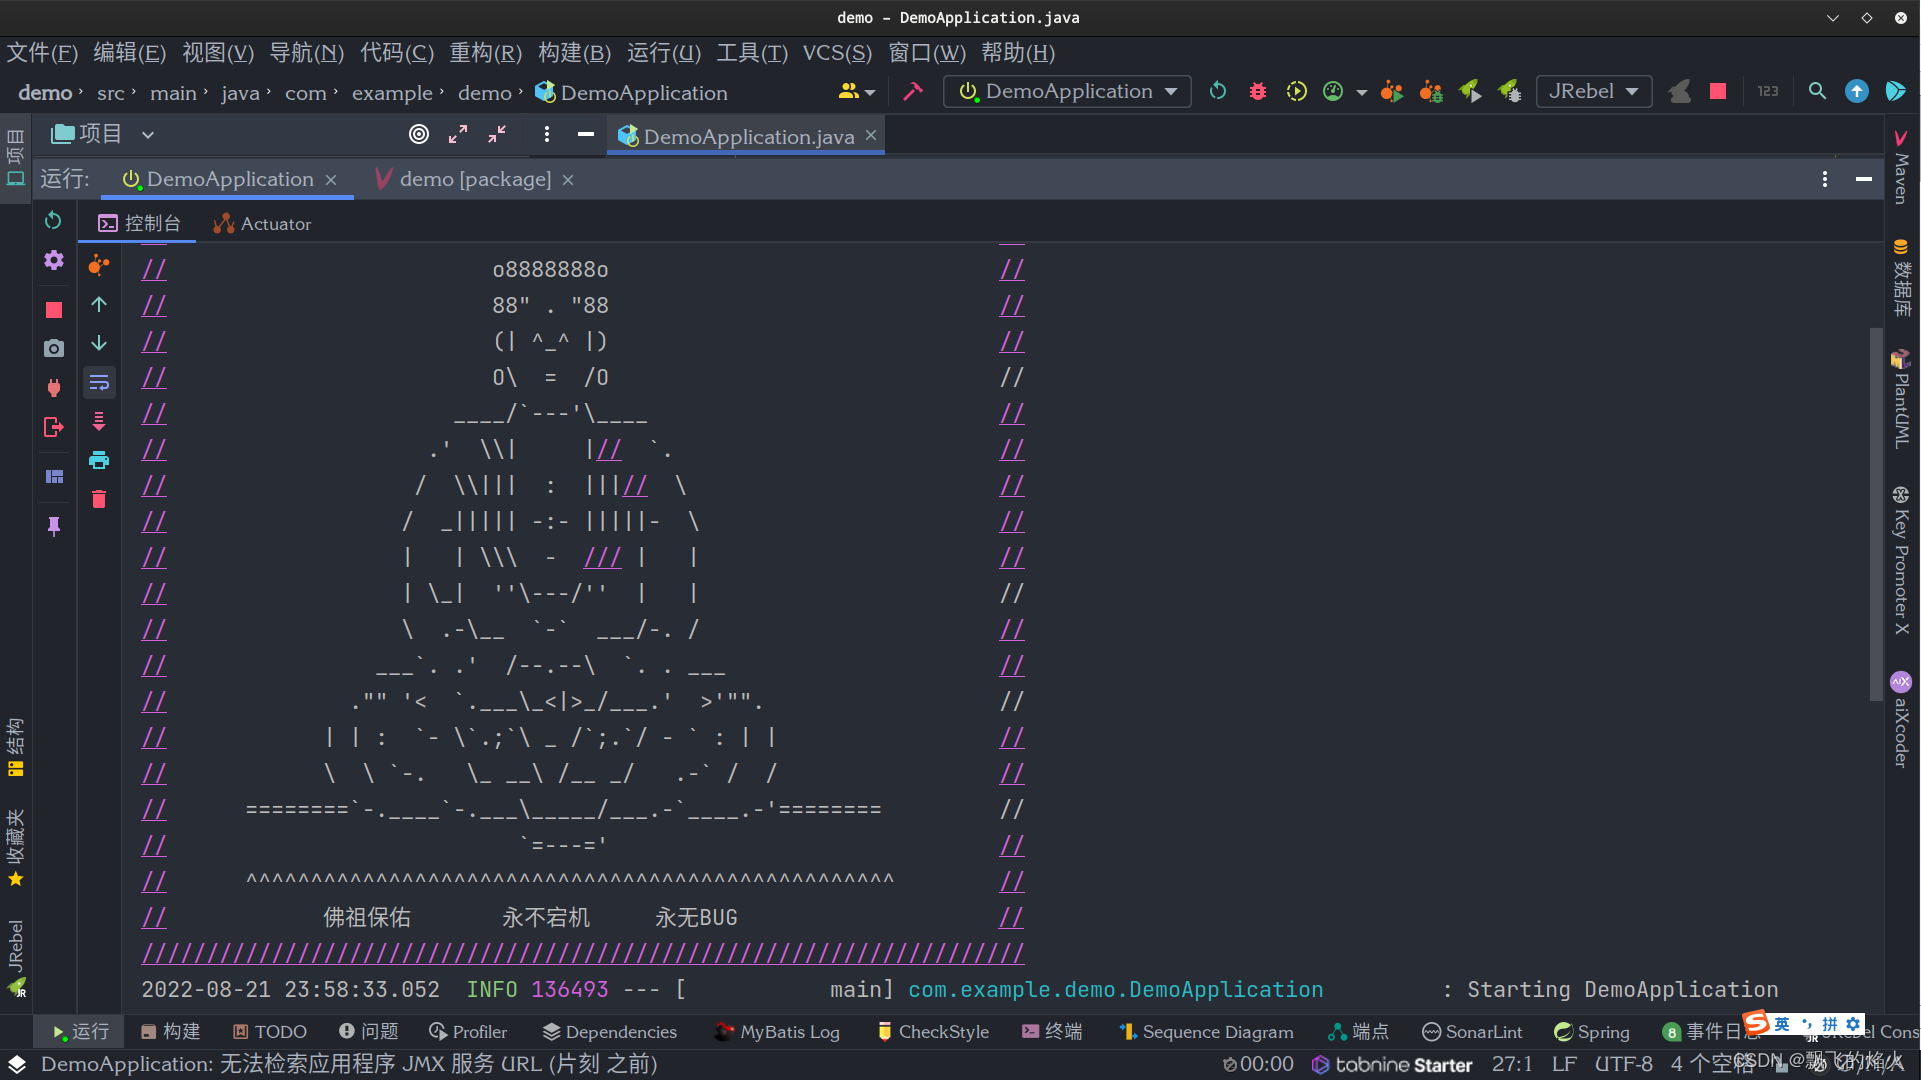Click the exit application icon

[x=53, y=427]
